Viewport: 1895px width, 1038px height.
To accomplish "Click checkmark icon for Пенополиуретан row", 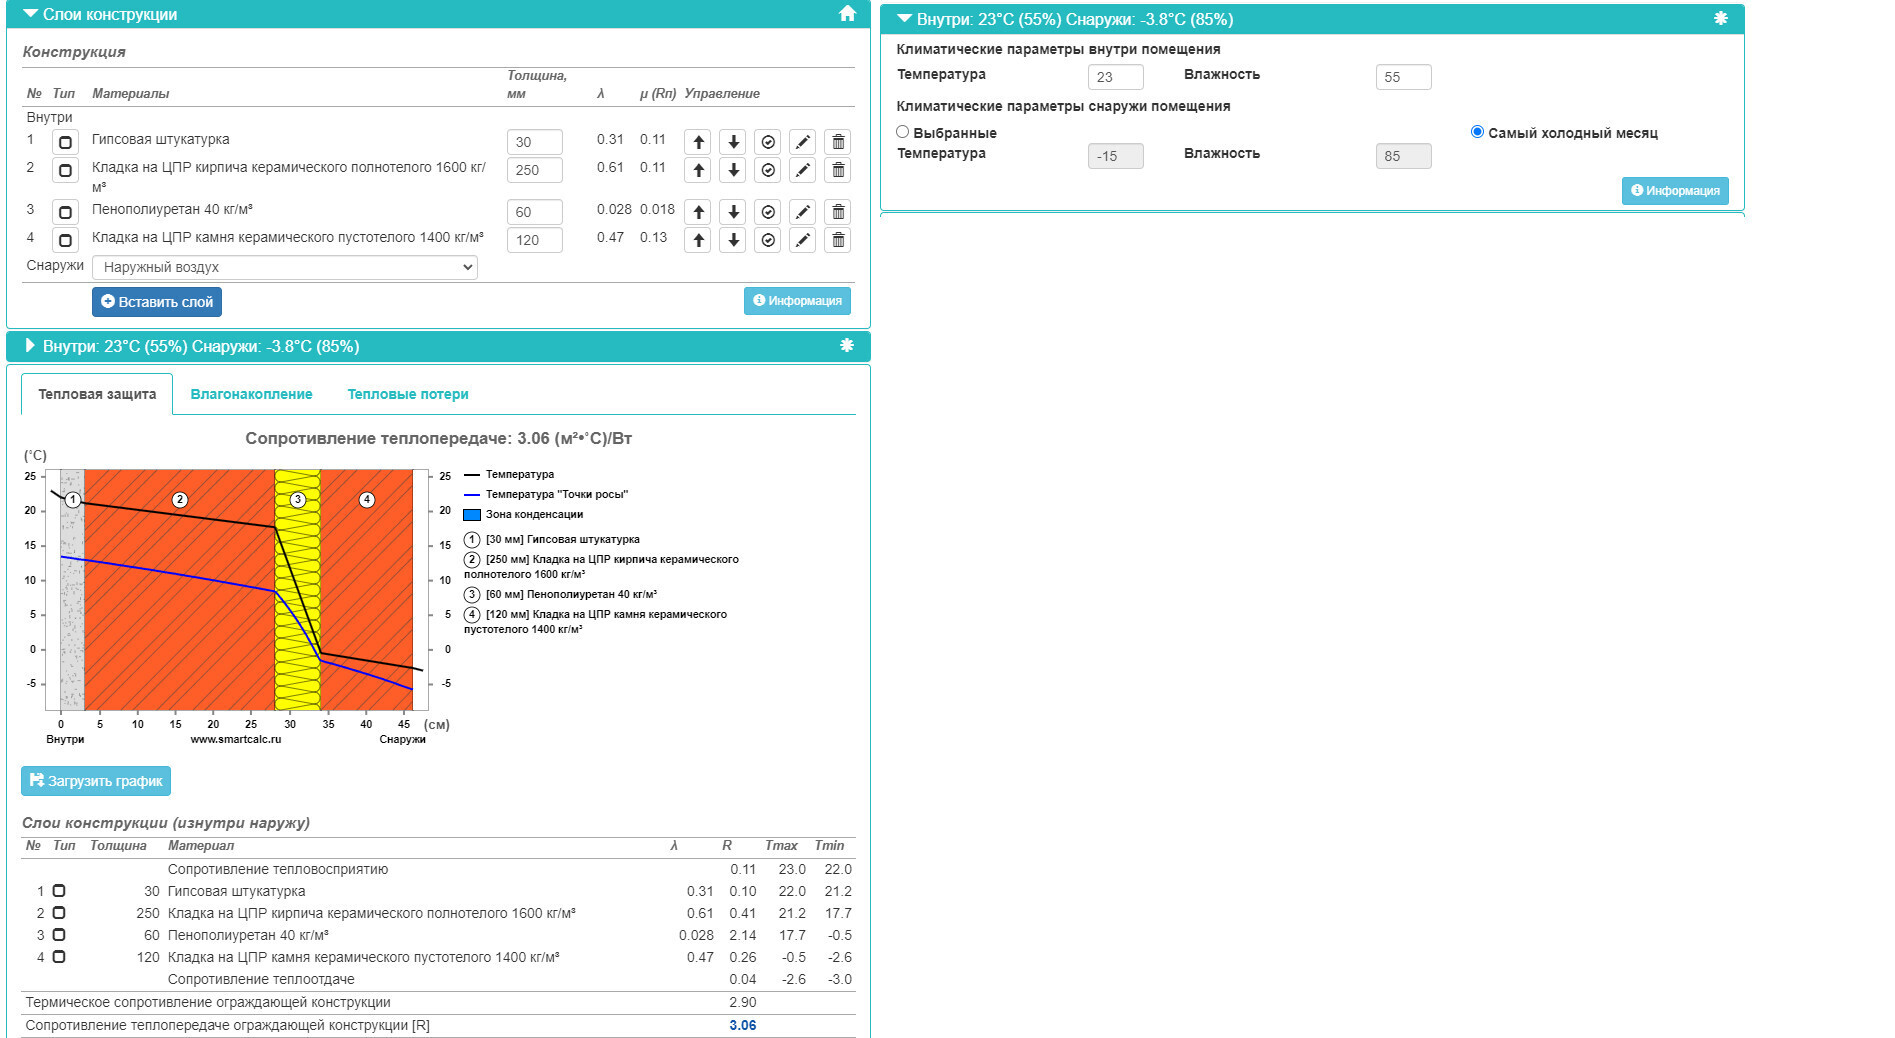I will pos(768,212).
